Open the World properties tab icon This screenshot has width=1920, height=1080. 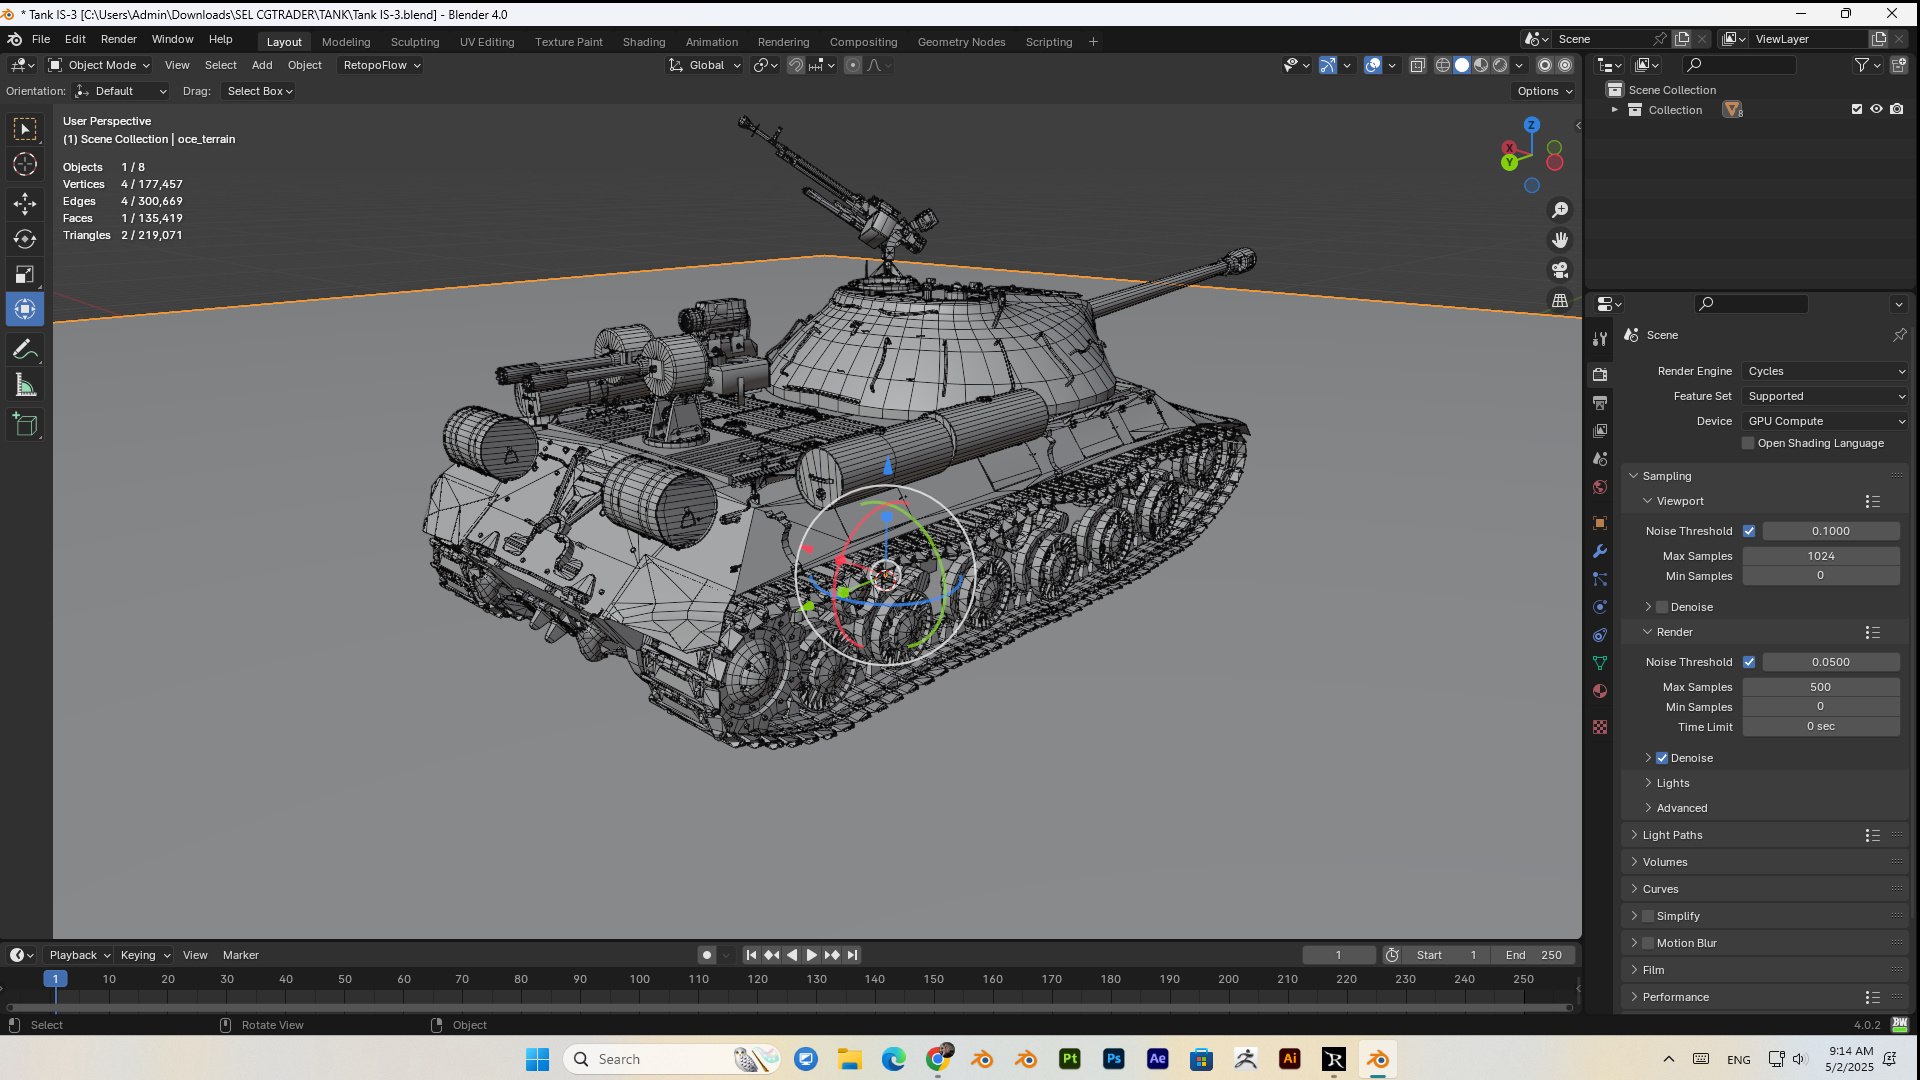click(x=1600, y=487)
